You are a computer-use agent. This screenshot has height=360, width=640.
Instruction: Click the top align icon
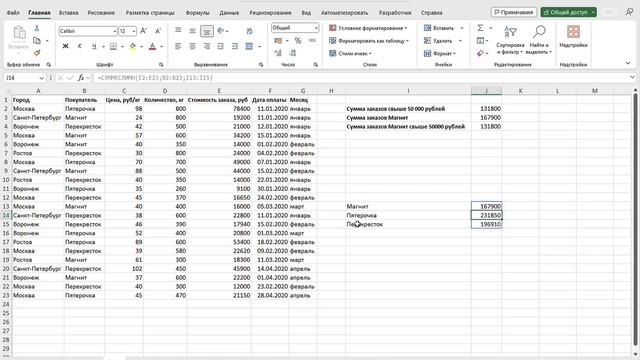178,31
